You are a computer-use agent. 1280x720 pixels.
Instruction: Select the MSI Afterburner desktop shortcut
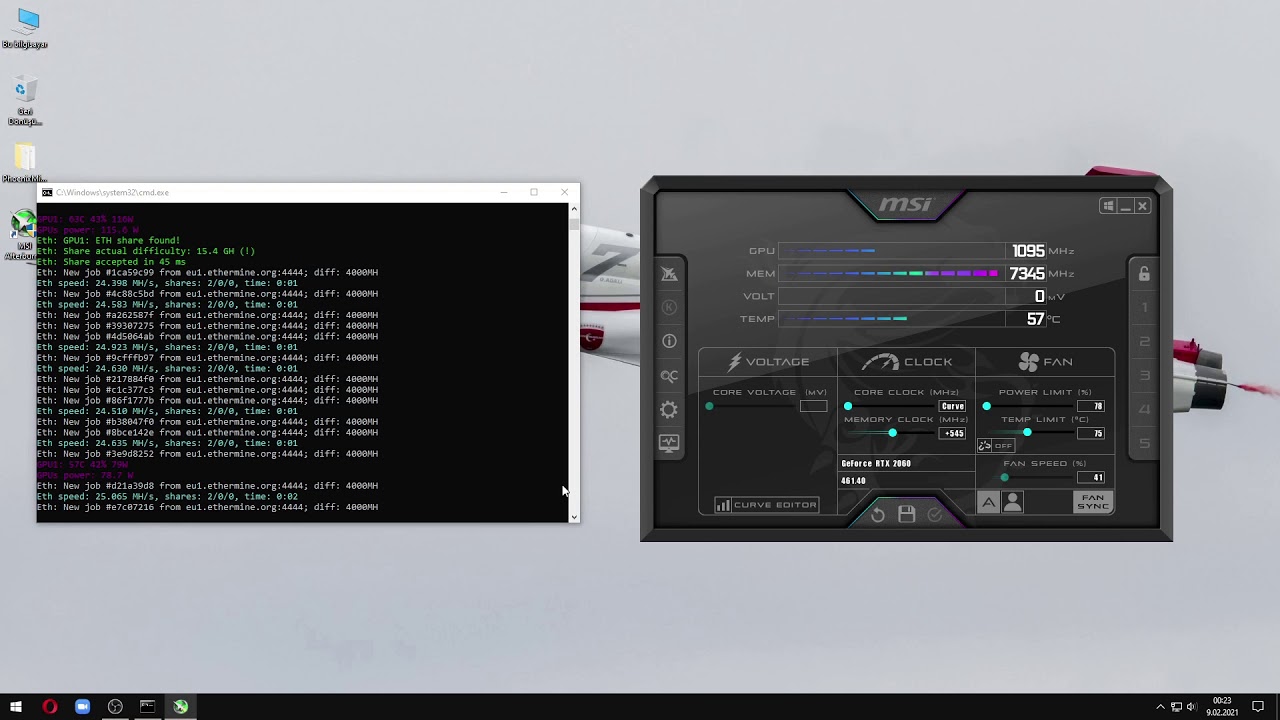pyautogui.click(x=22, y=237)
